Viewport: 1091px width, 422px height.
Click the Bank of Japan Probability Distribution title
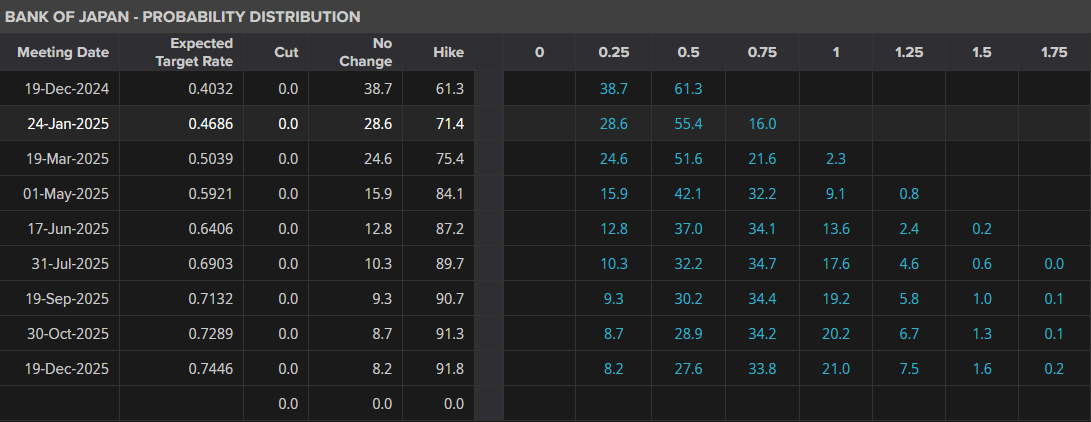click(182, 17)
